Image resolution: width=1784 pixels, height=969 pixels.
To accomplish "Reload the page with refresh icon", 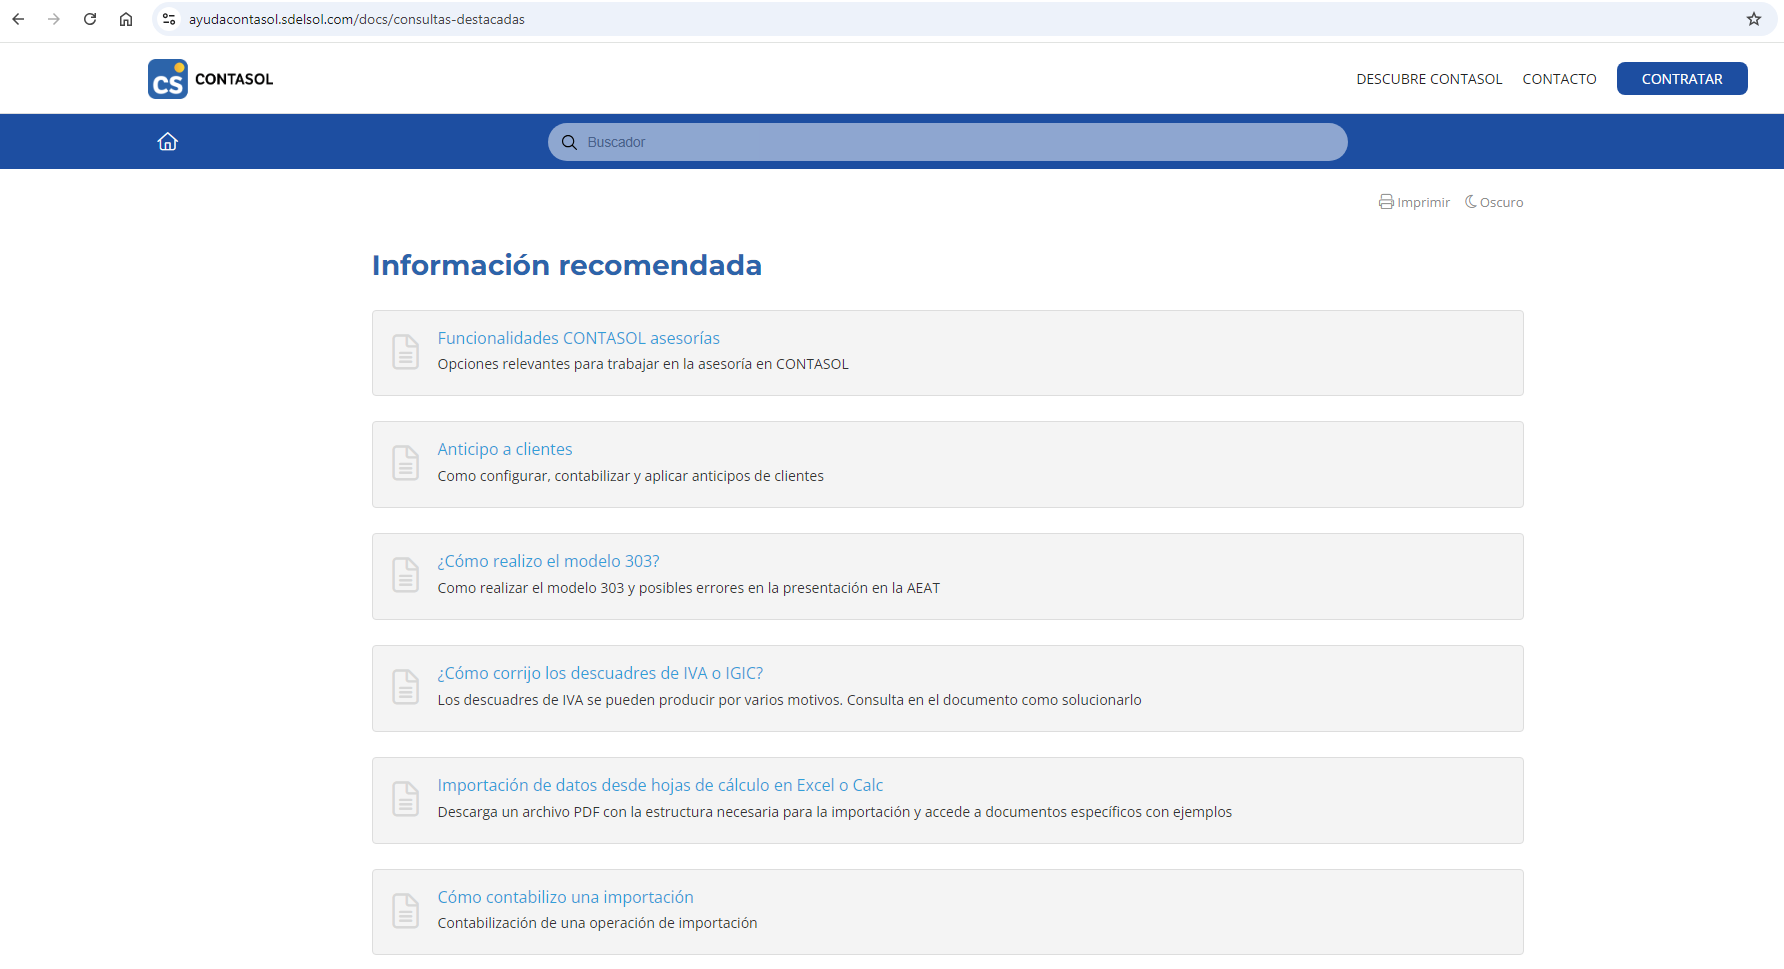I will tap(90, 19).
